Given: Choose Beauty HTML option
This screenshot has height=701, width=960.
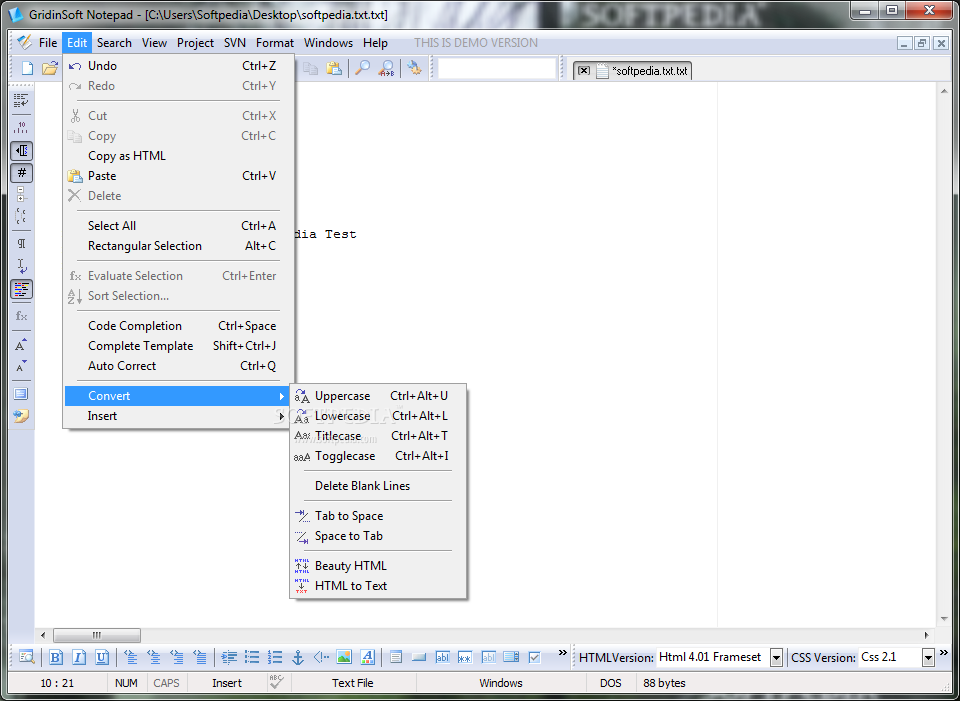Looking at the screenshot, I should click(x=378, y=566).
